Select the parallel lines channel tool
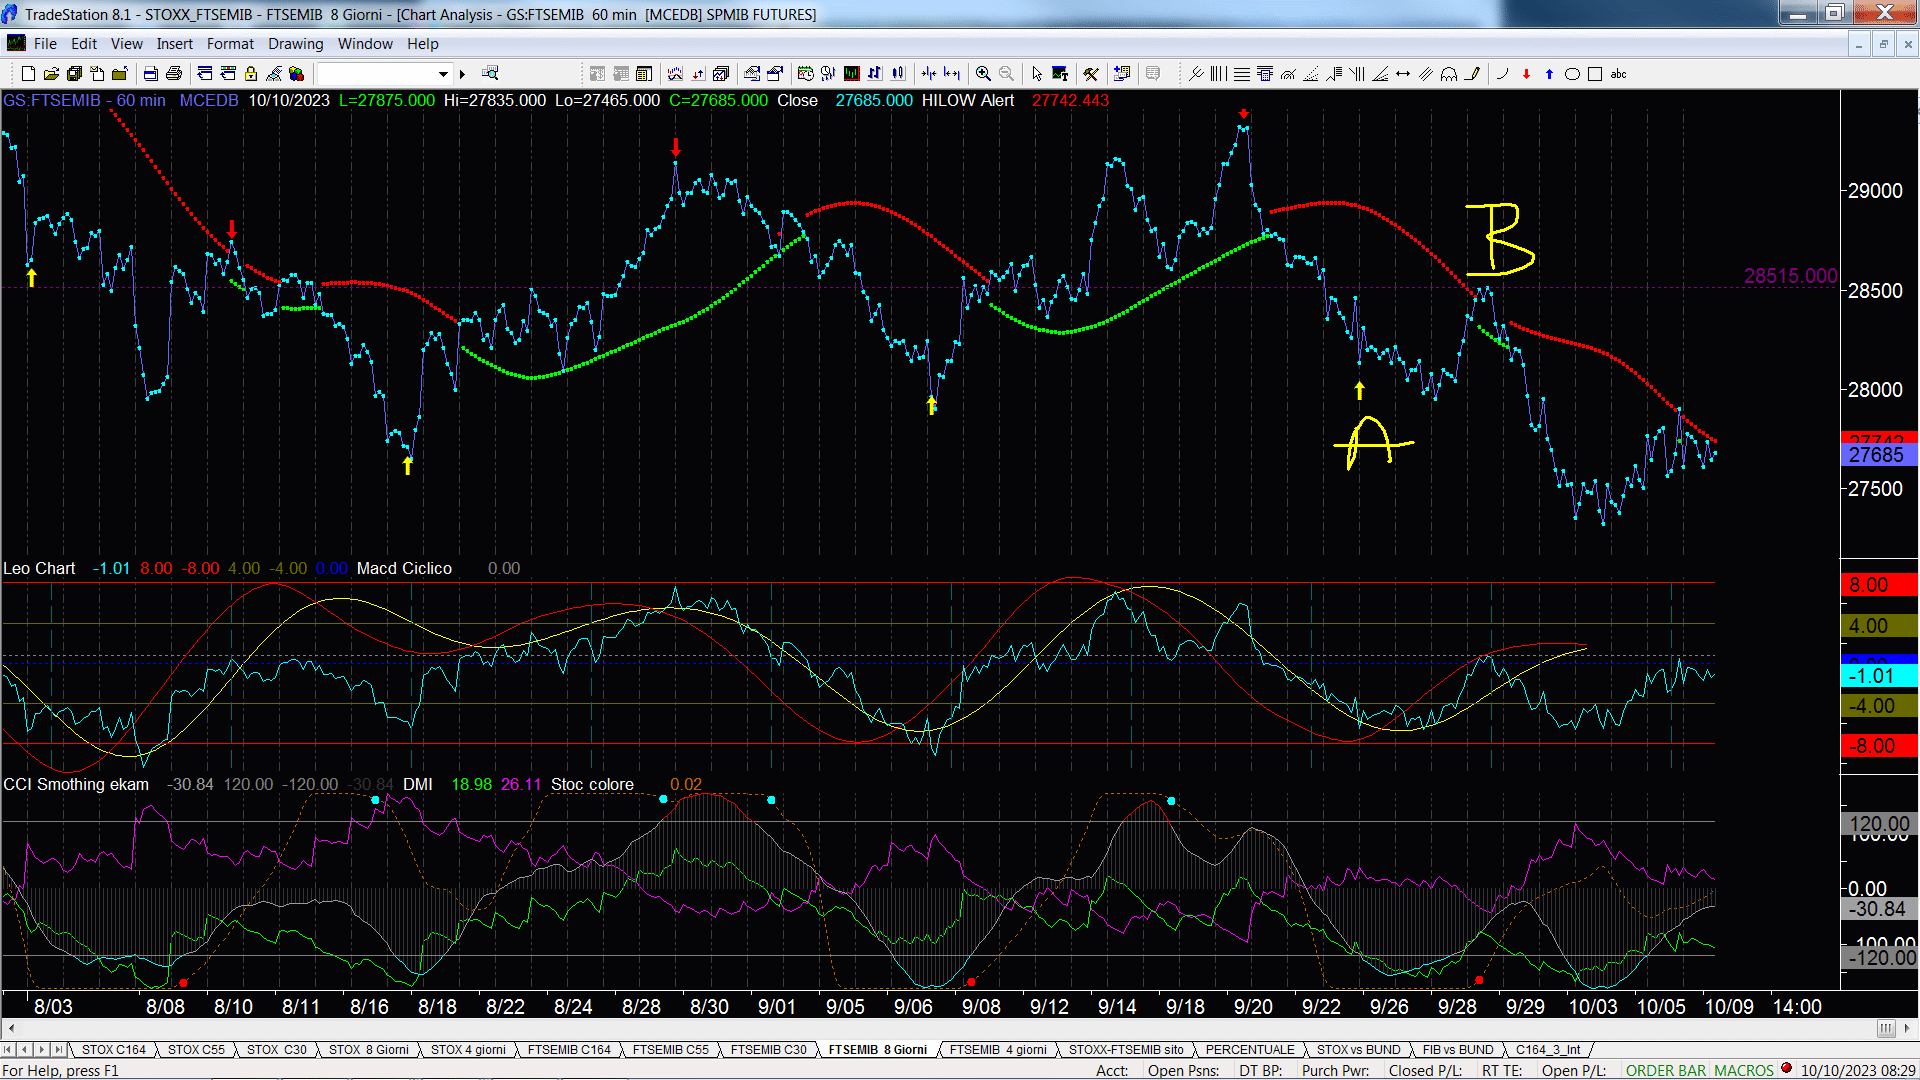Screen dimensions: 1920x1080 tap(1426, 74)
